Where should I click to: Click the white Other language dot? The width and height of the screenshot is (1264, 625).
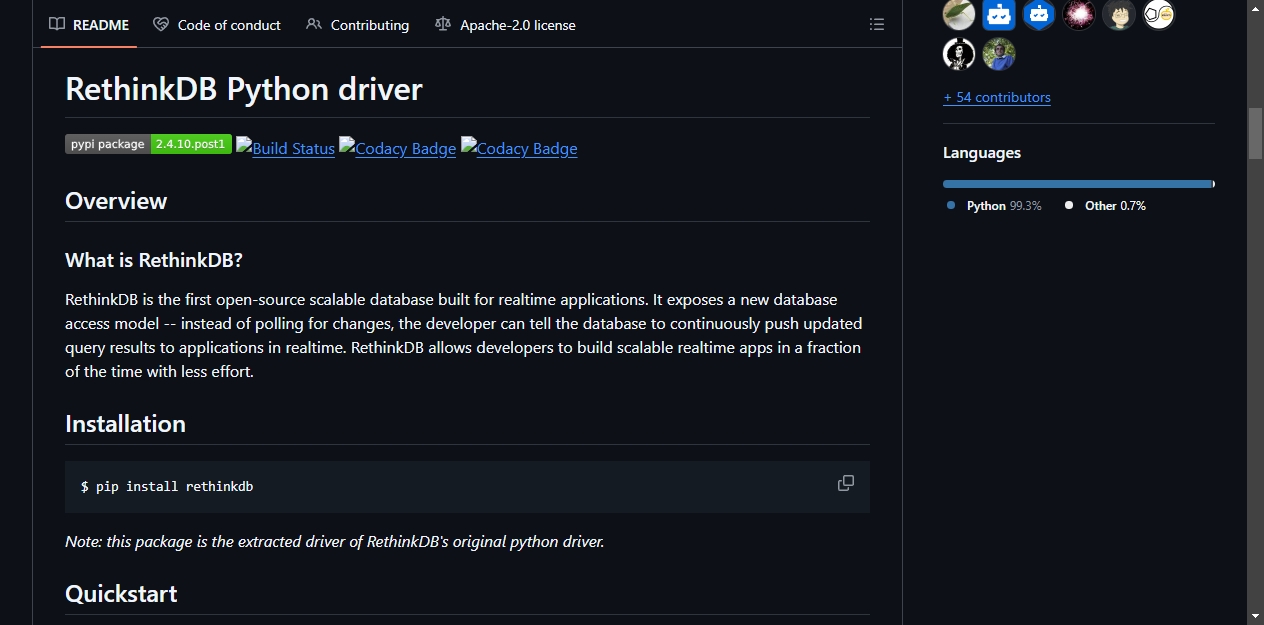click(x=1069, y=205)
